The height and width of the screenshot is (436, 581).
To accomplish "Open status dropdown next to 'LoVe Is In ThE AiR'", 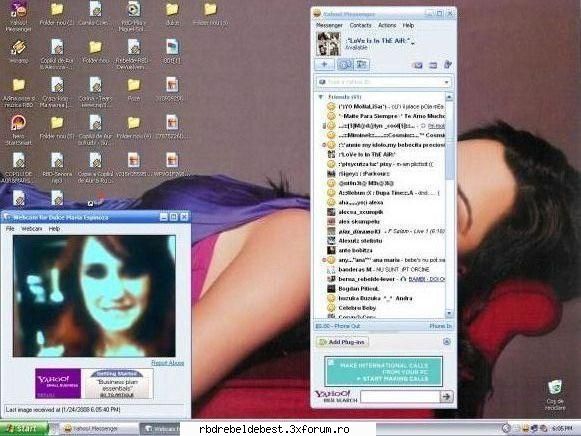I will pos(413,43).
